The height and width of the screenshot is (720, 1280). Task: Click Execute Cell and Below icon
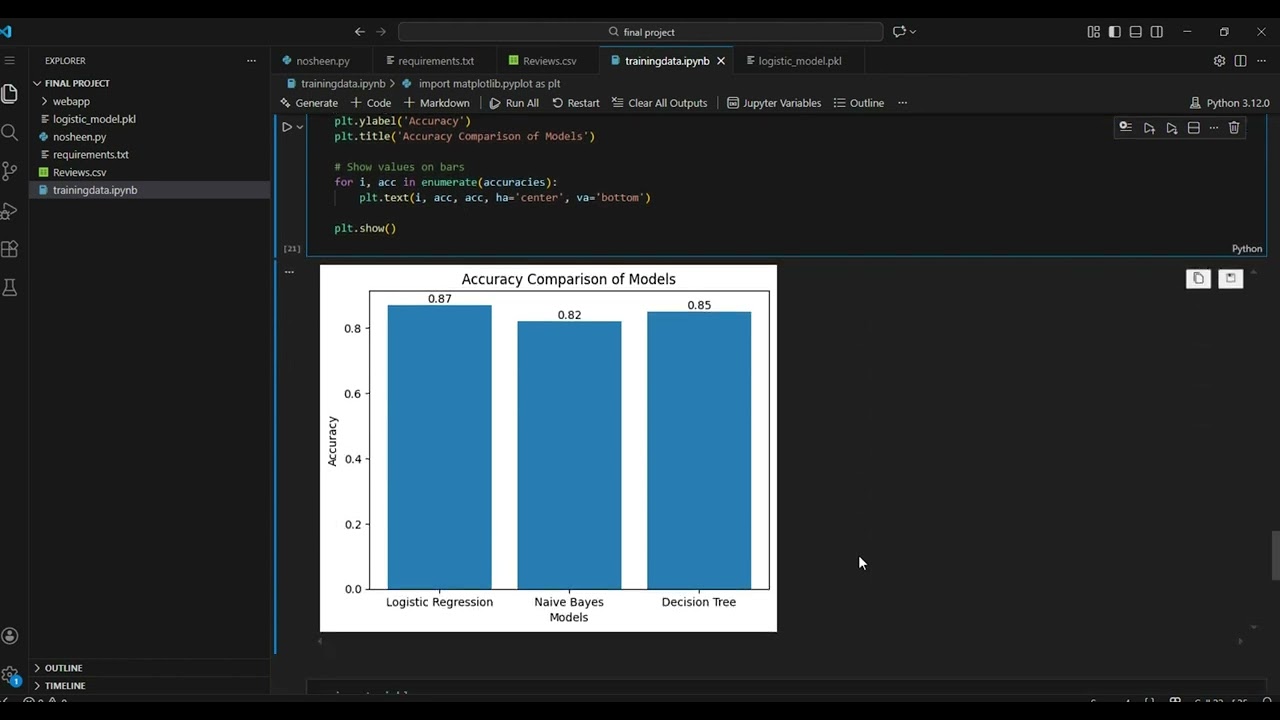pyautogui.click(x=1171, y=128)
